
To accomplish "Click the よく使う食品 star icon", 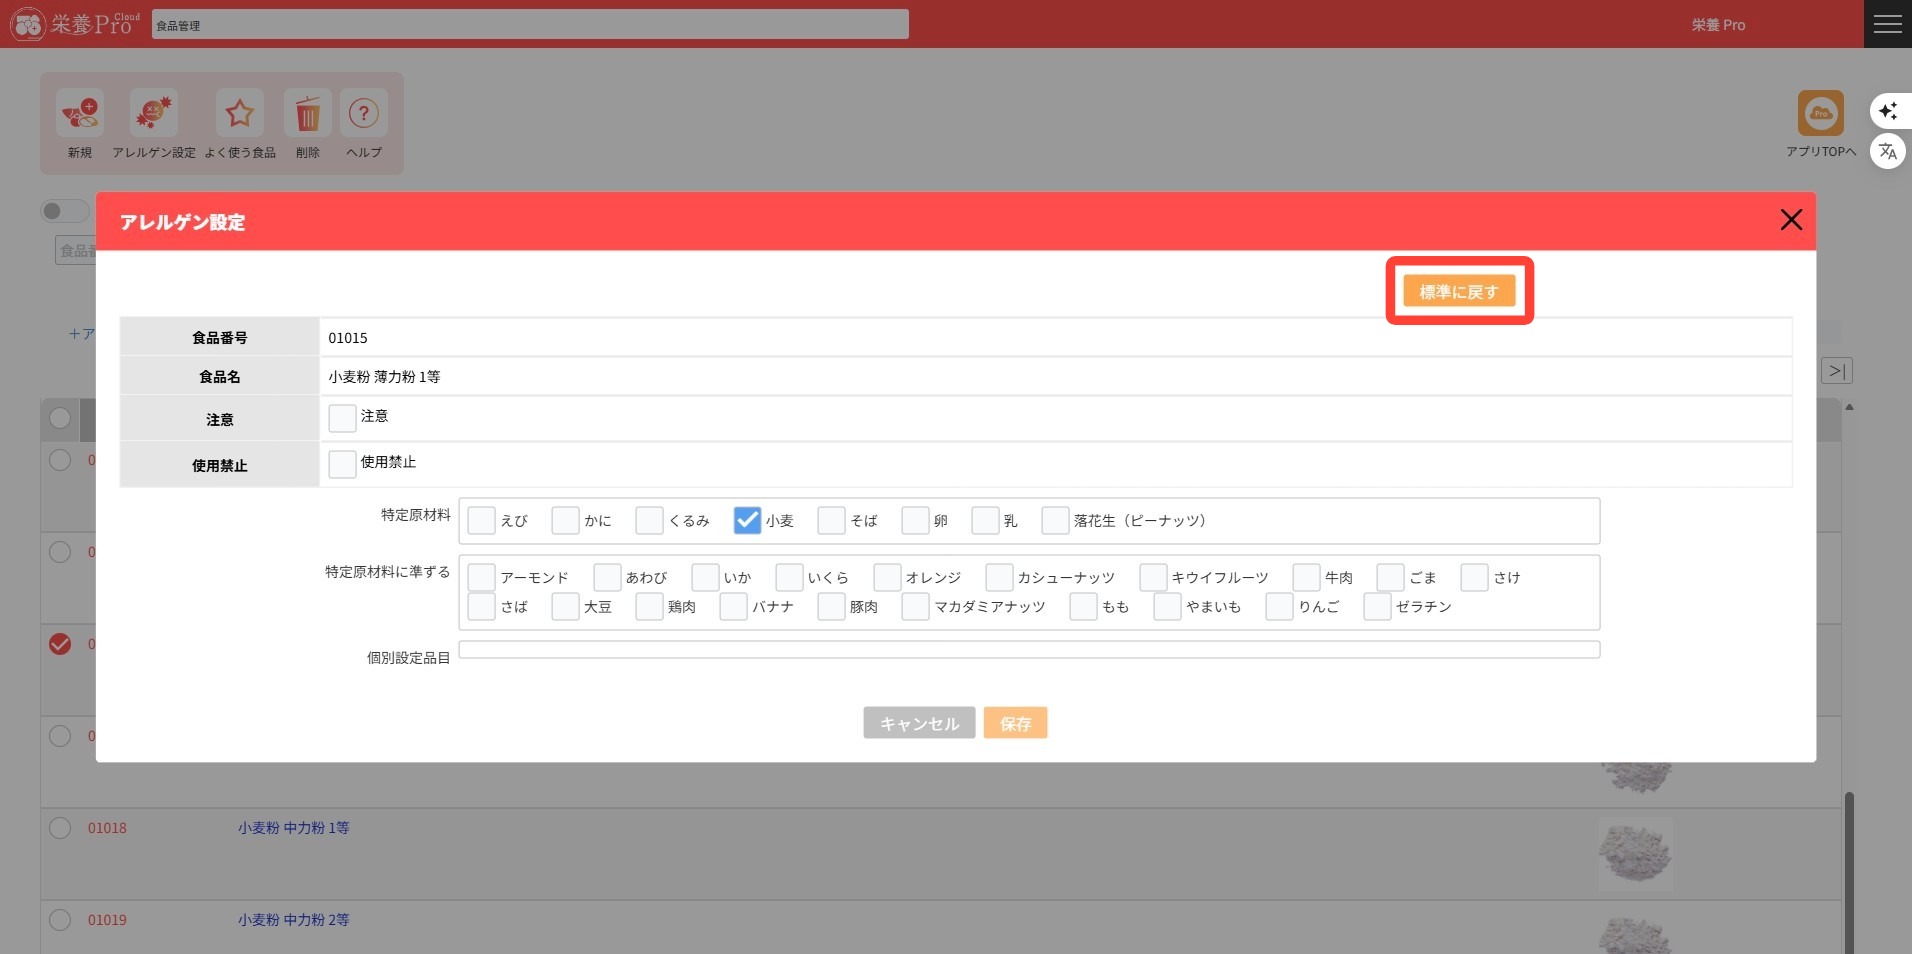I will point(239,115).
